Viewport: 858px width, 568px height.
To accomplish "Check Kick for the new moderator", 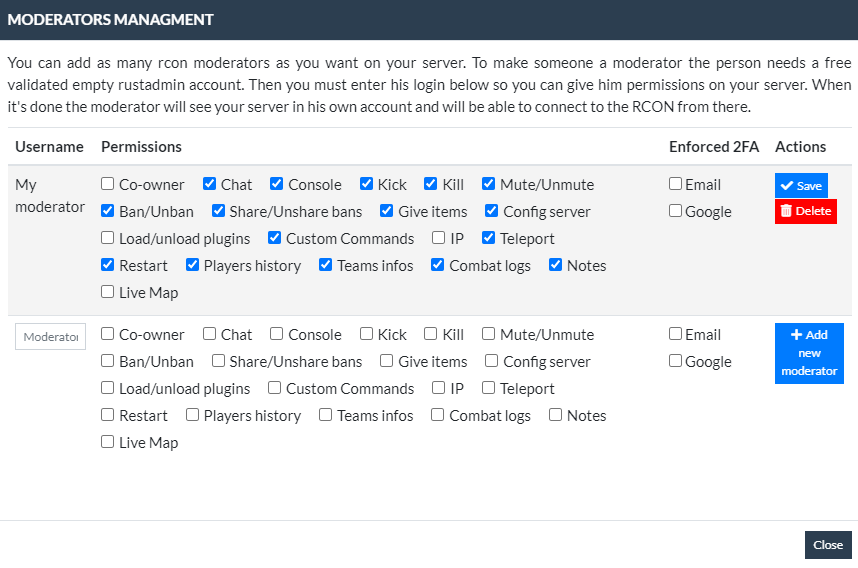I will [366, 334].
